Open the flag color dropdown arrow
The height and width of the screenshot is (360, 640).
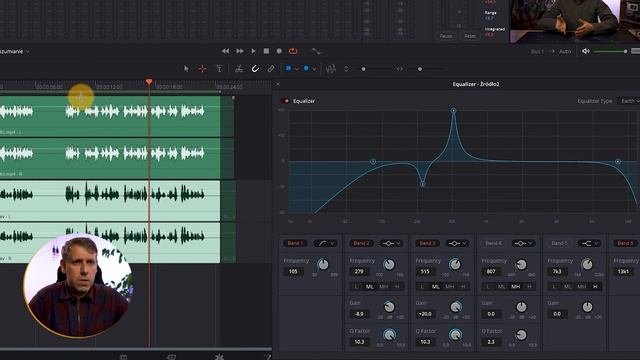click(x=296, y=69)
